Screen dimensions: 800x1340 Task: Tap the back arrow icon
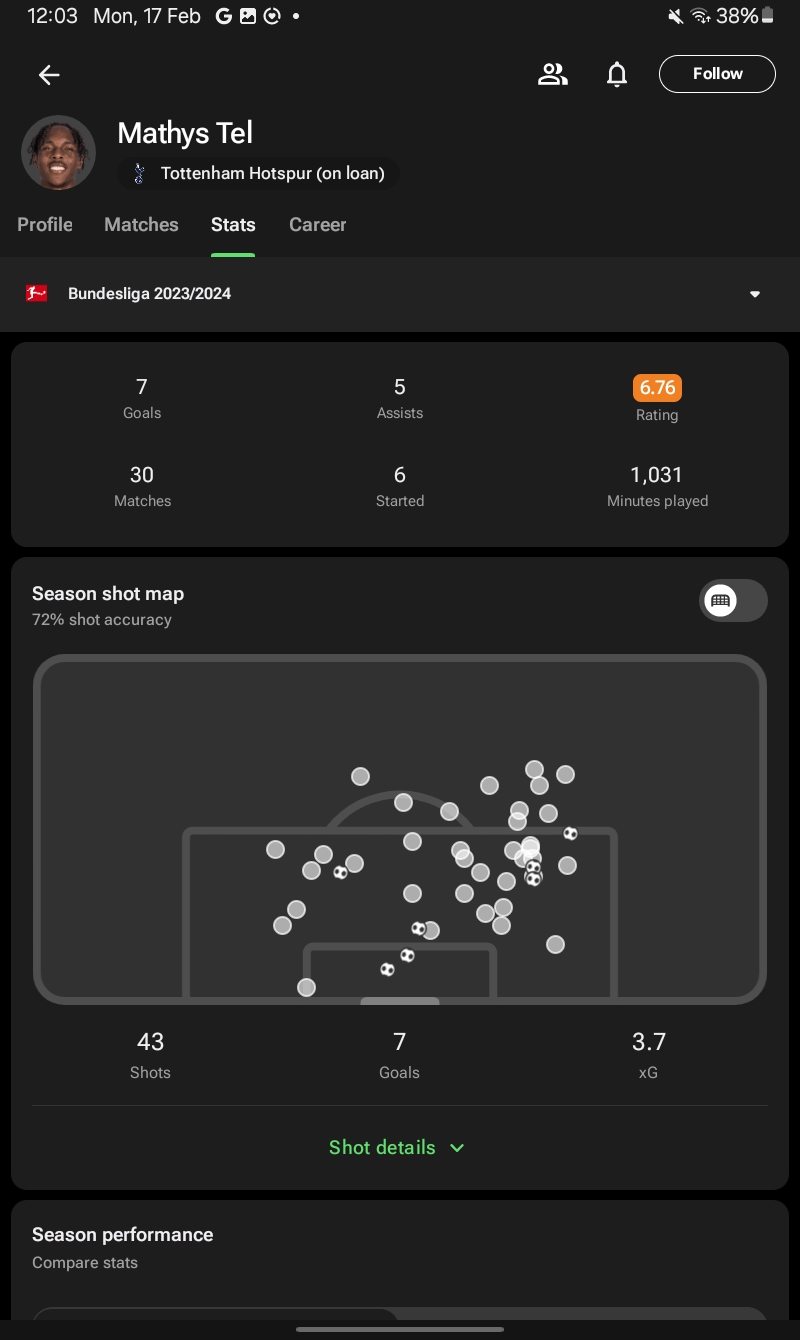click(49, 74)
